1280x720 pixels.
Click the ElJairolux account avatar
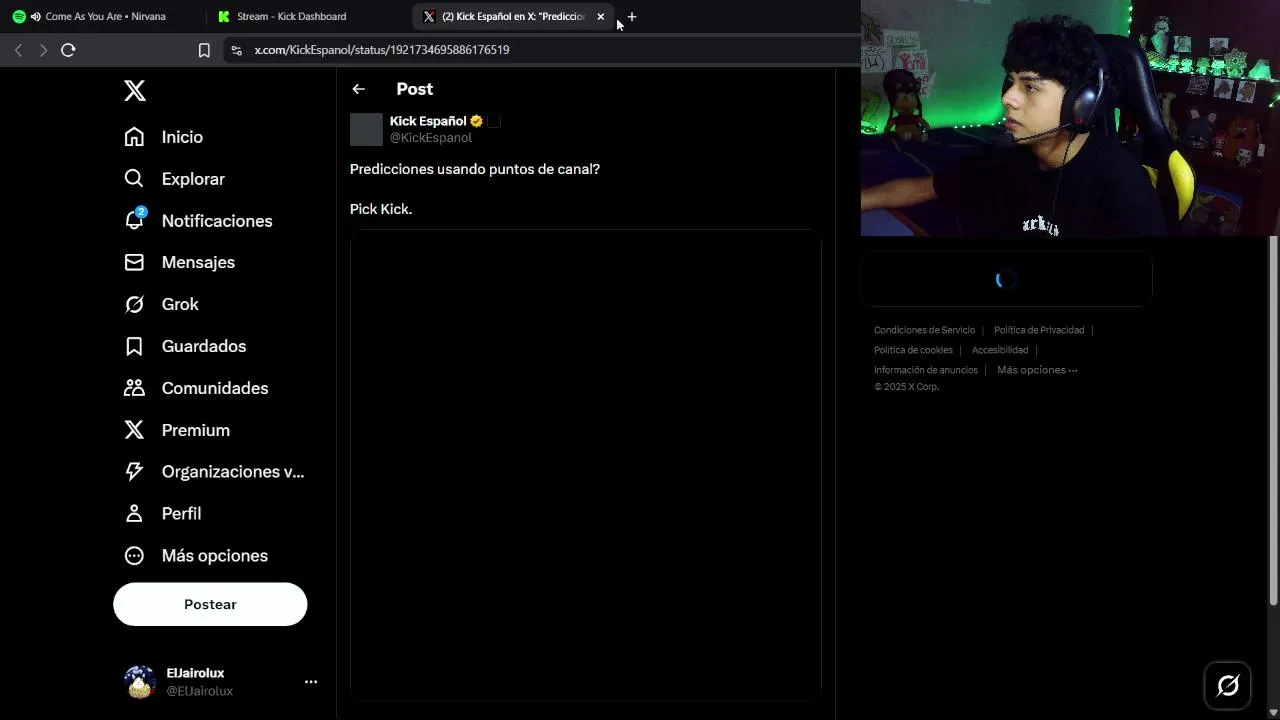[x=140, y=682]
